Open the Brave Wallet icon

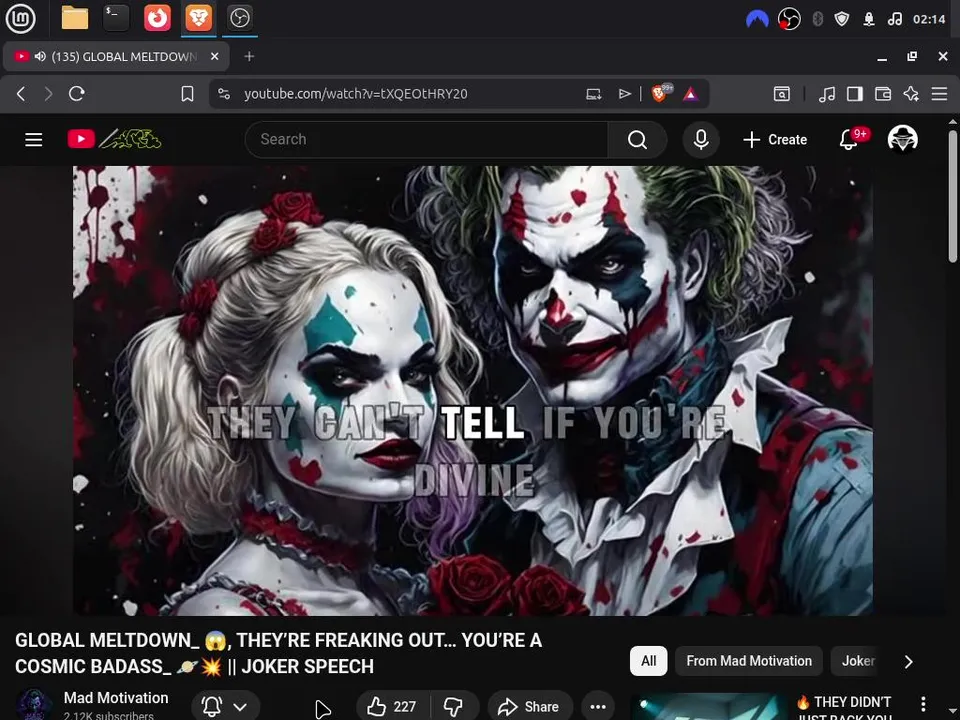(x=883, y=94)
